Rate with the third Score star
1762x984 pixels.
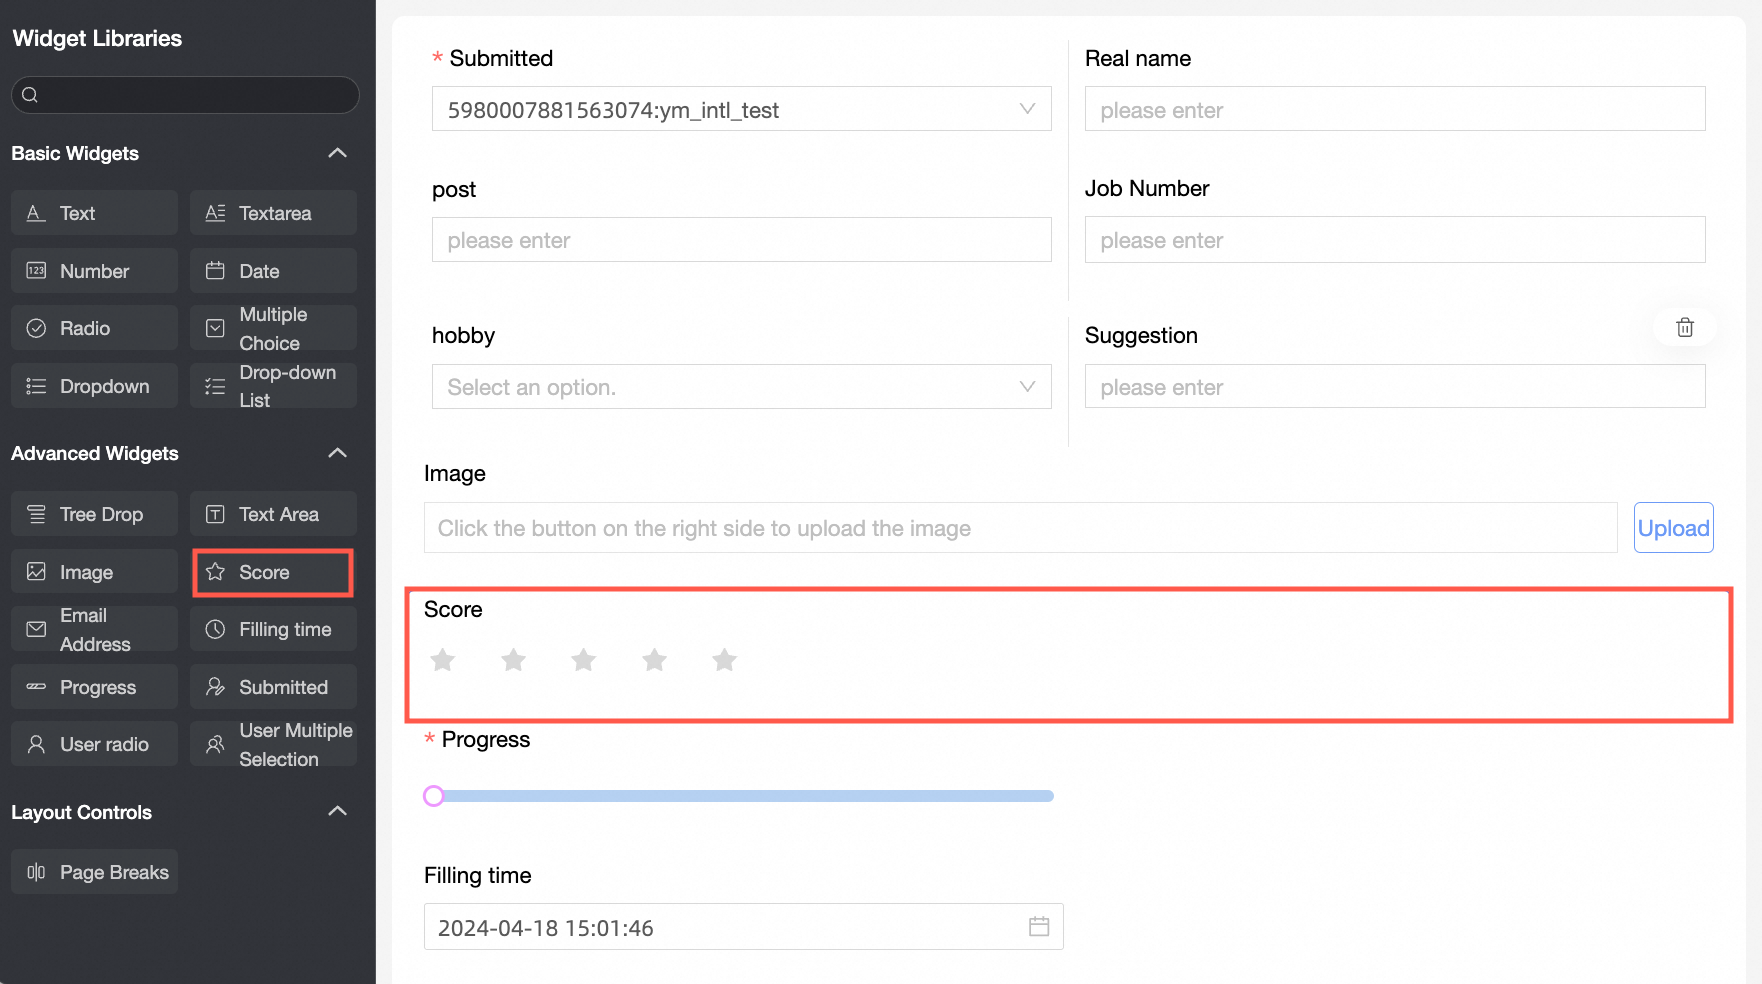click(x=584, y=660)
